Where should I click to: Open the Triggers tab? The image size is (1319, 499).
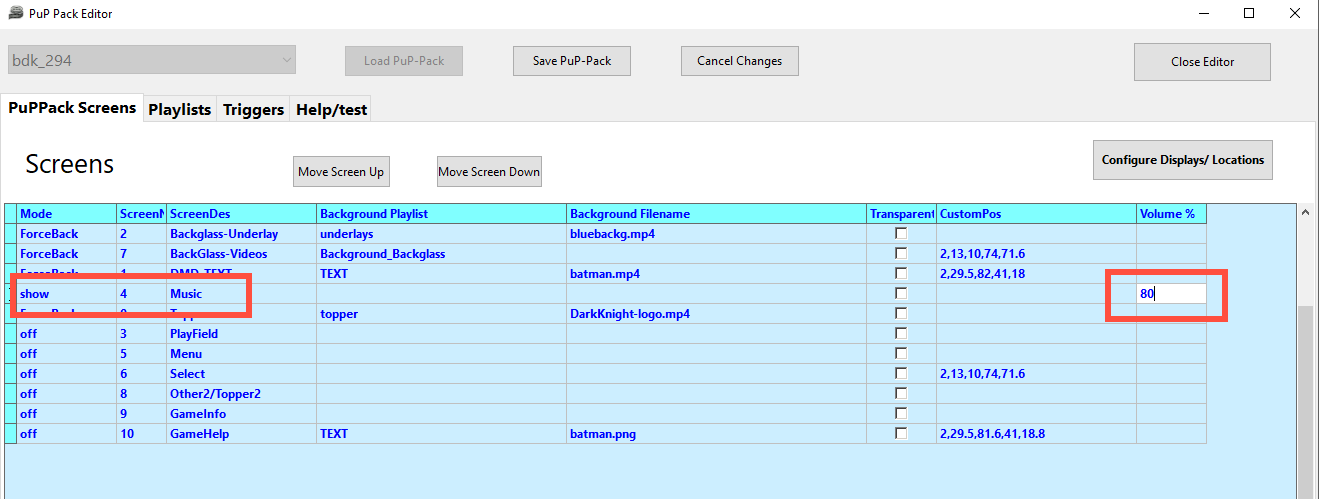(253, 110)
